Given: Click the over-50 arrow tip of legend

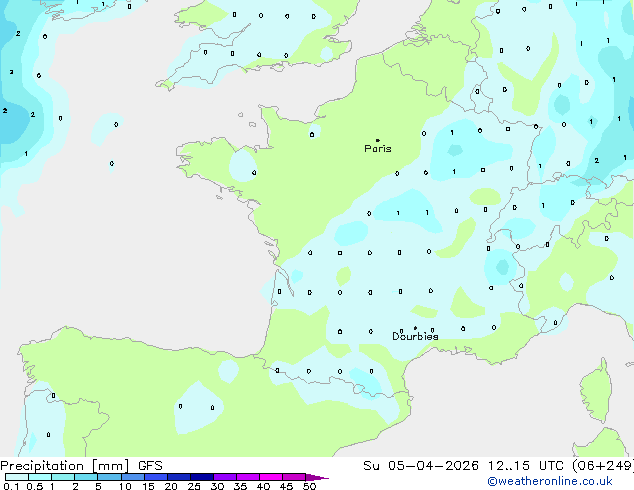Looking at the screenshot, I should pyautogui.click(x=317, y=478).
